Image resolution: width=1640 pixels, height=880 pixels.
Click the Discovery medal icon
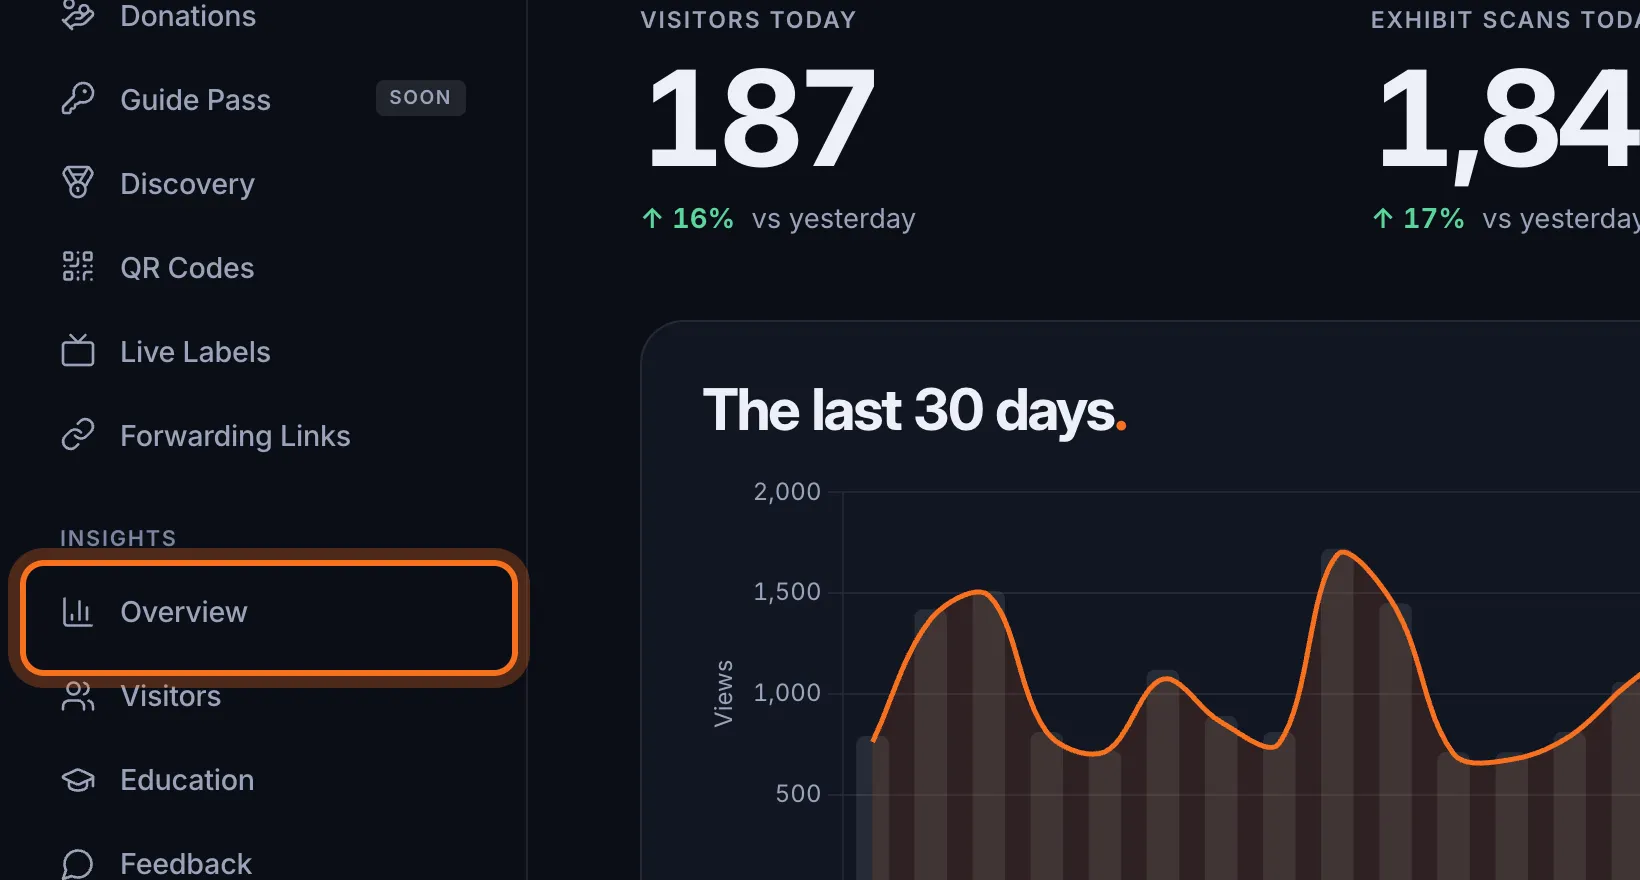[x=78, y=183]
